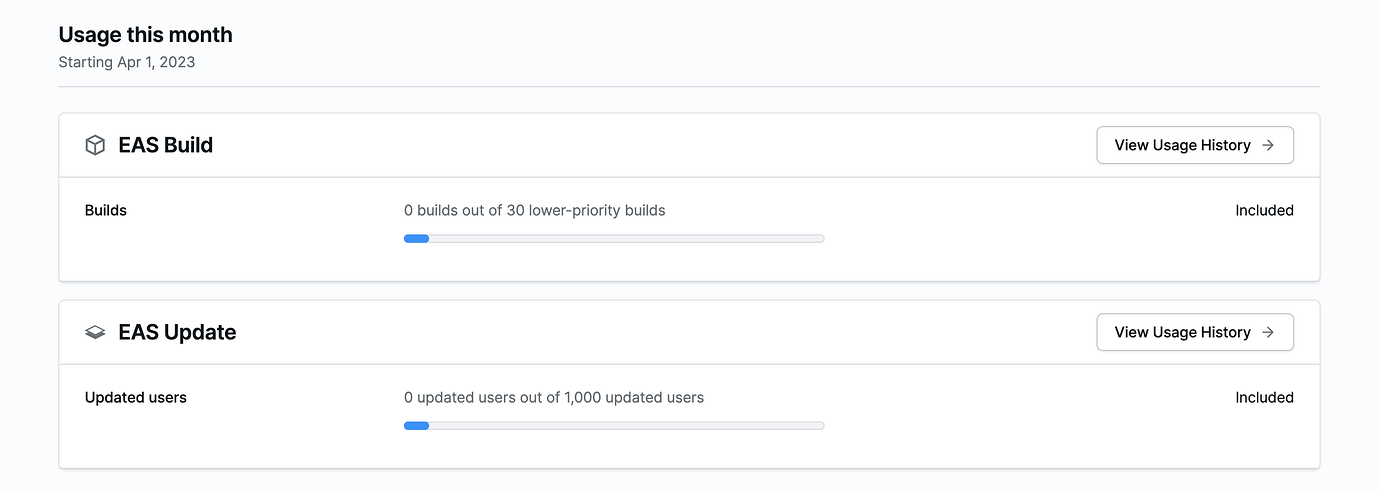Screen dimensions: 1380x492
Task: Click the Builds usage progress bar
Action: click(x=613, y=239)
